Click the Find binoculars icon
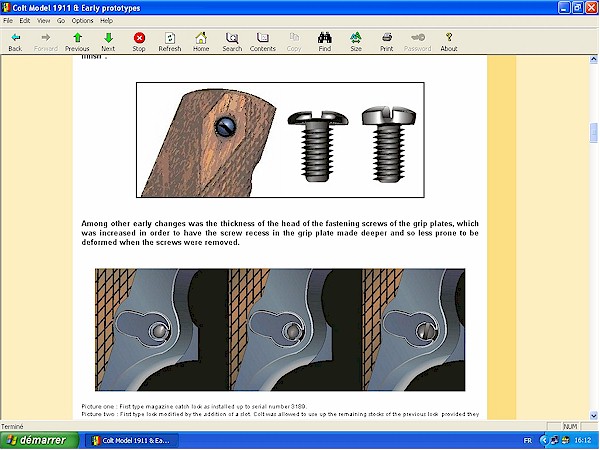Viewport: 600px width, 450px height. [x=324, y=38]
